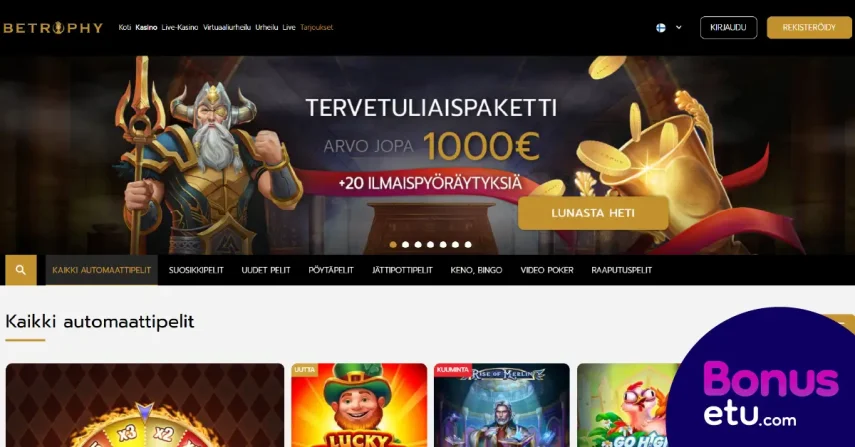Select the last banner carousel dot
The width and height of the screenshot is (855, 447).
click(468, 245)
